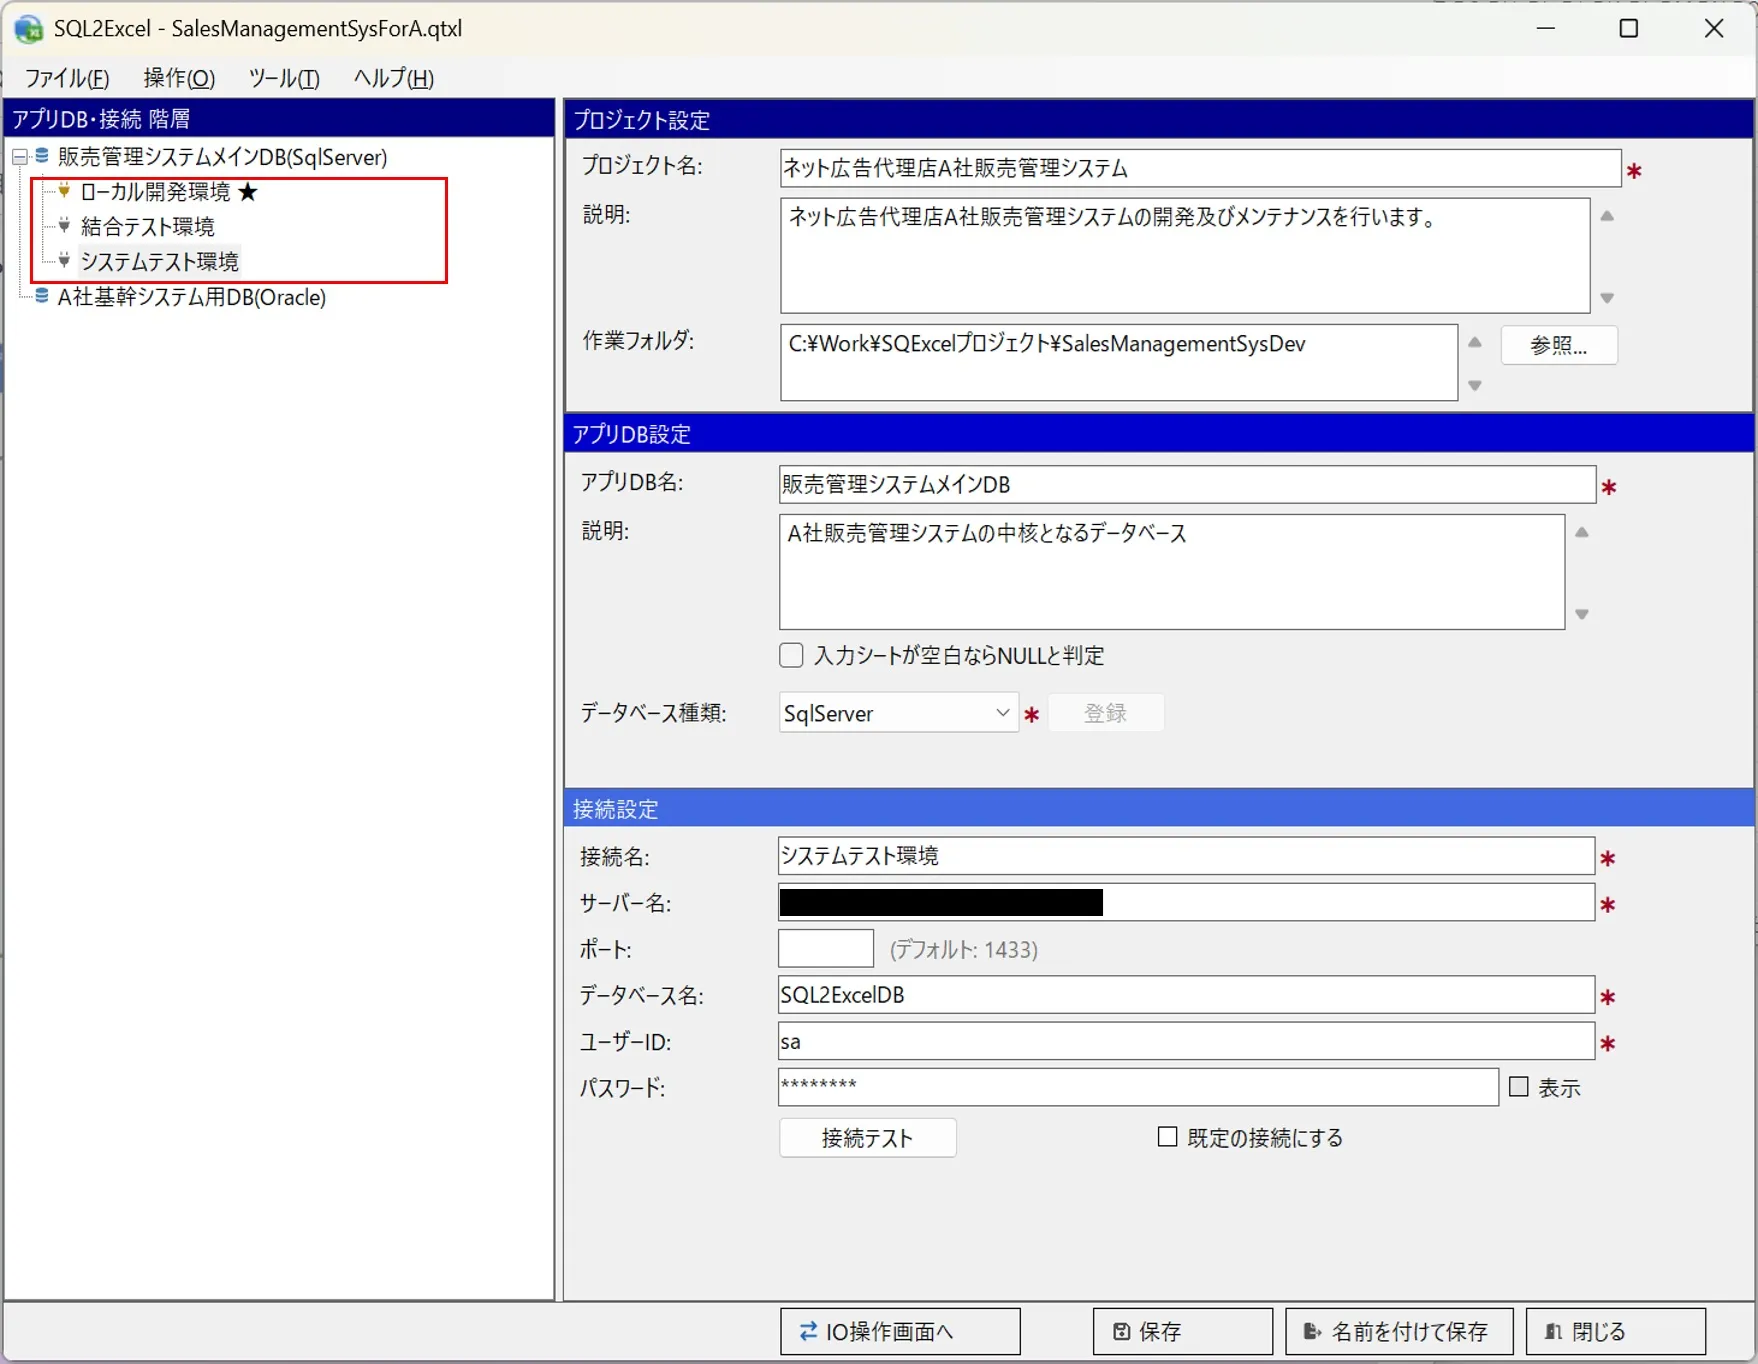This screenshot has height=1364, width=1758.
Task: Click the 接続テスト button
Action: coord(867,1138)
